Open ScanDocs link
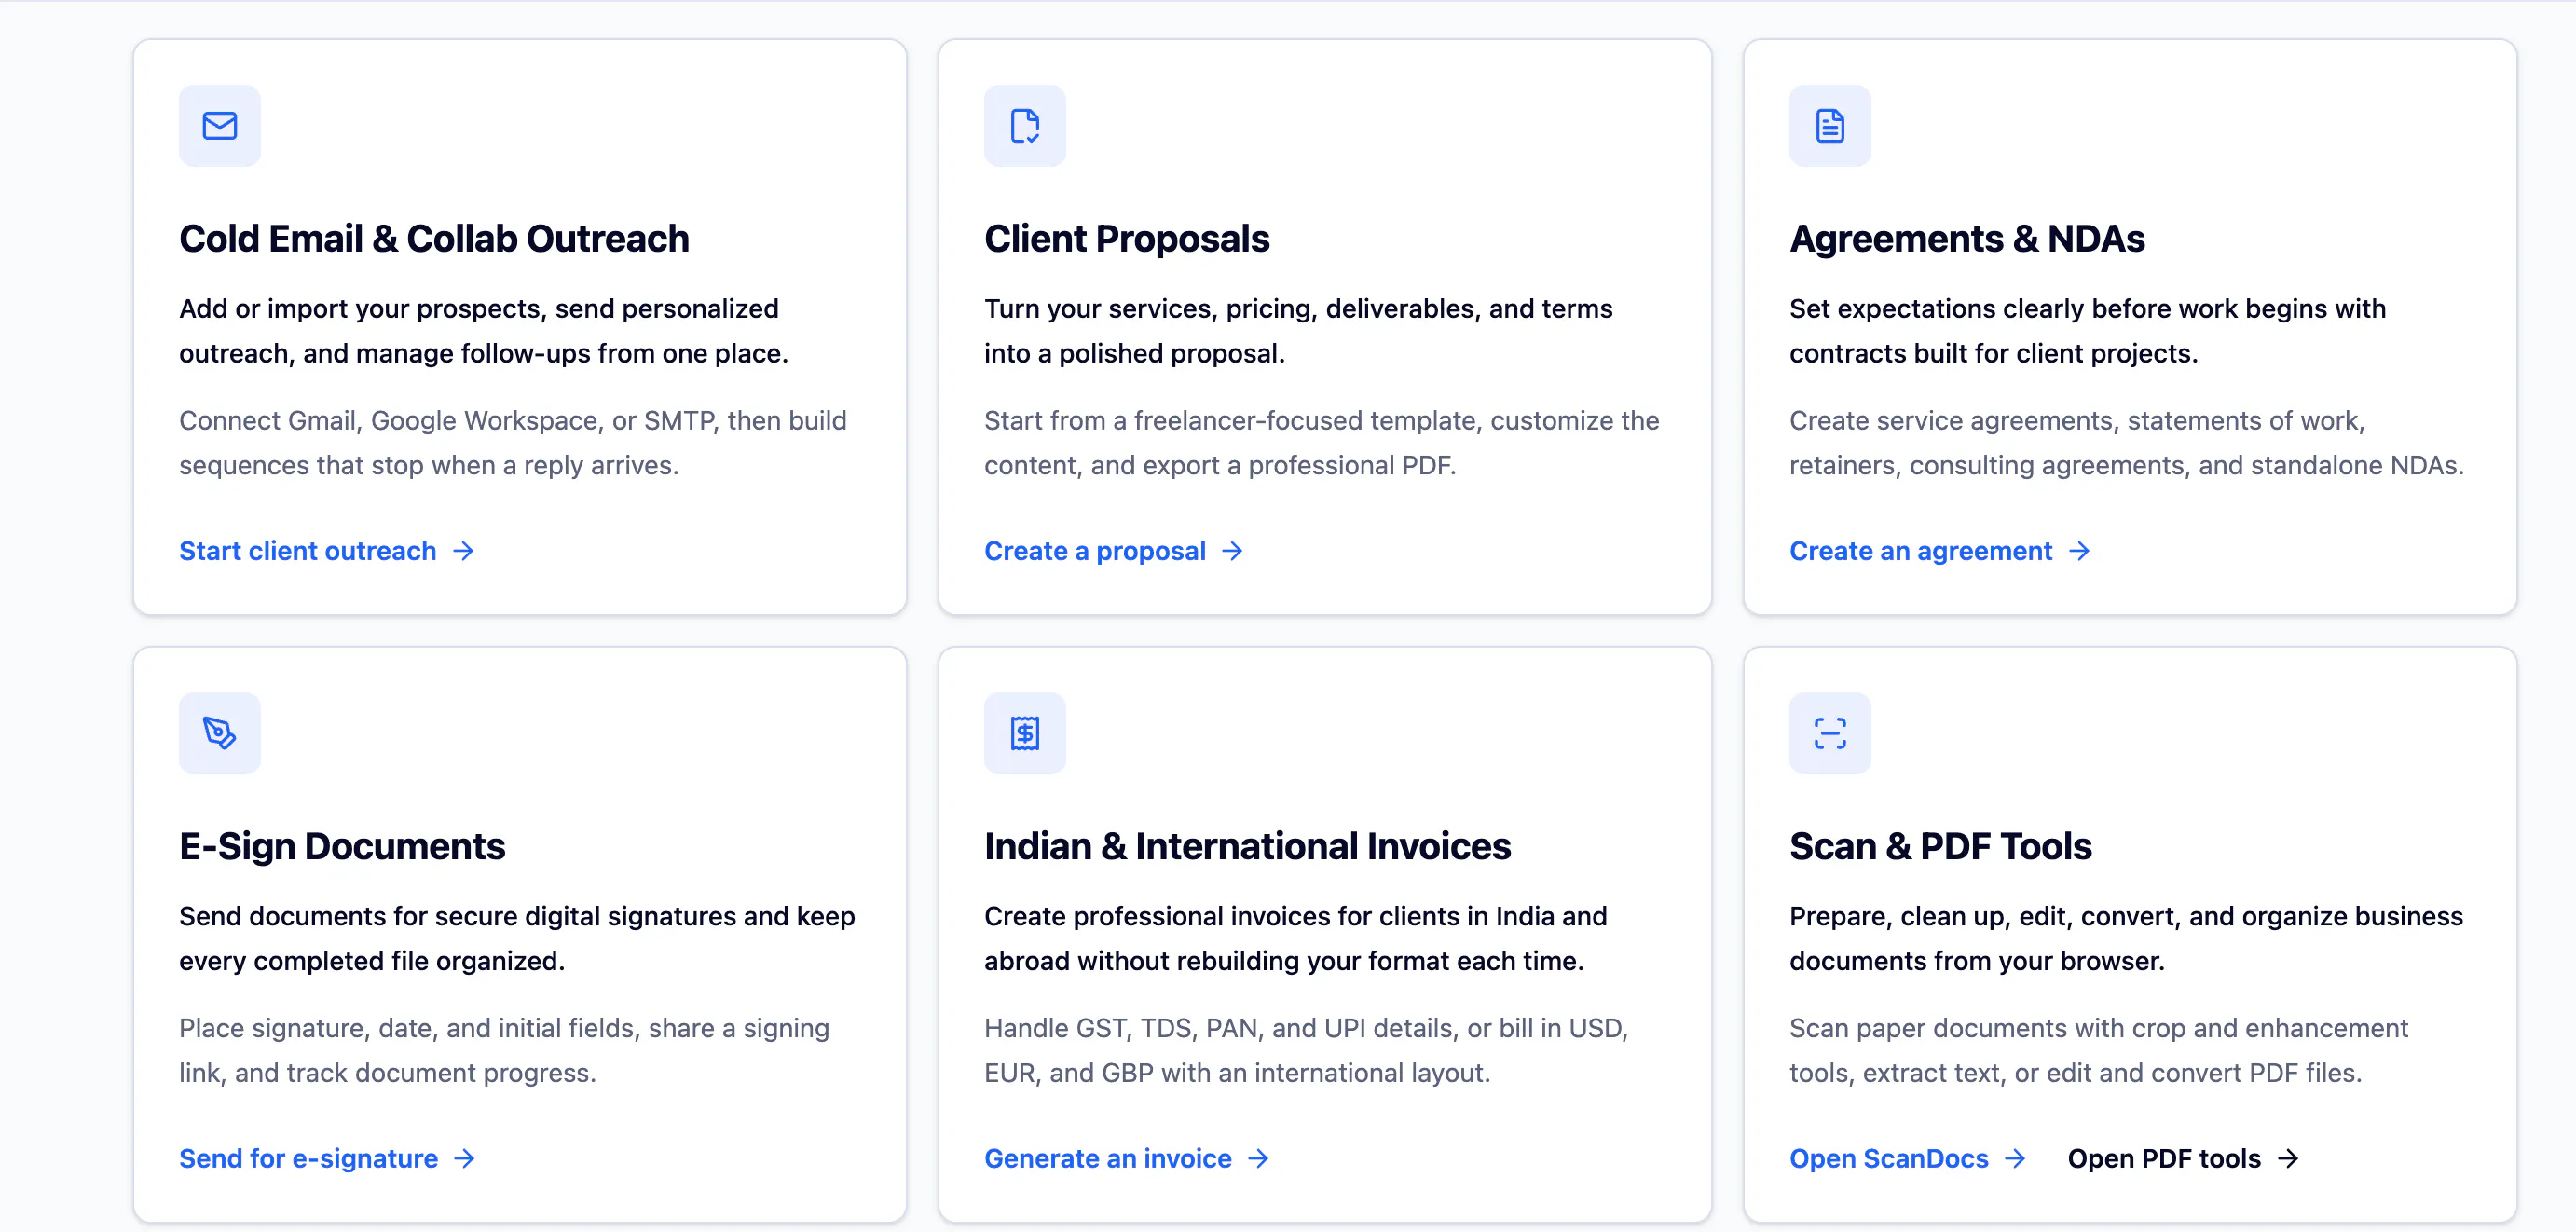This screenshot has height=1232, width=2576. (1908, 1158)
